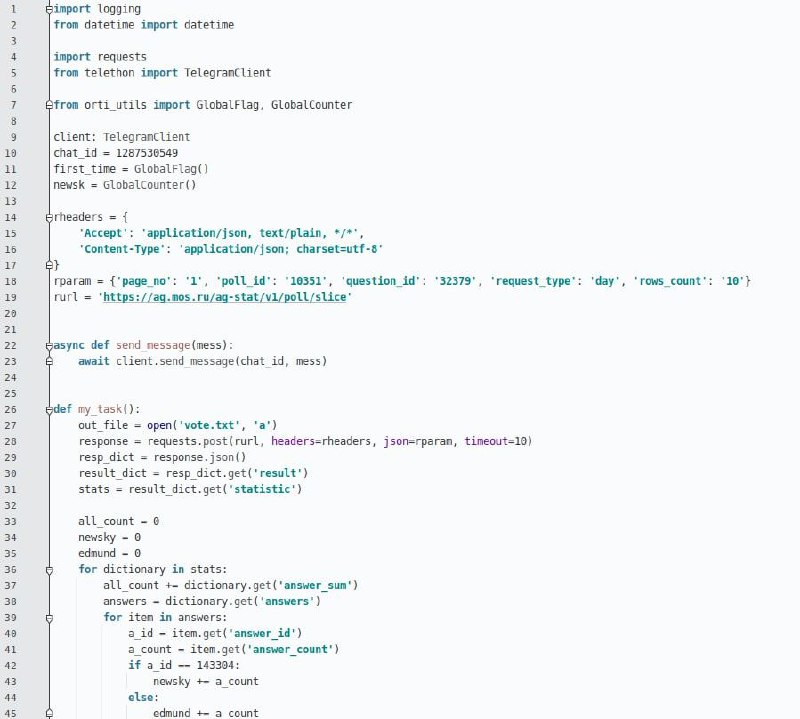Screen dimensions: 800x719
Task: Click the 'answers' string on line 38
Action: [x=287, y=602]
